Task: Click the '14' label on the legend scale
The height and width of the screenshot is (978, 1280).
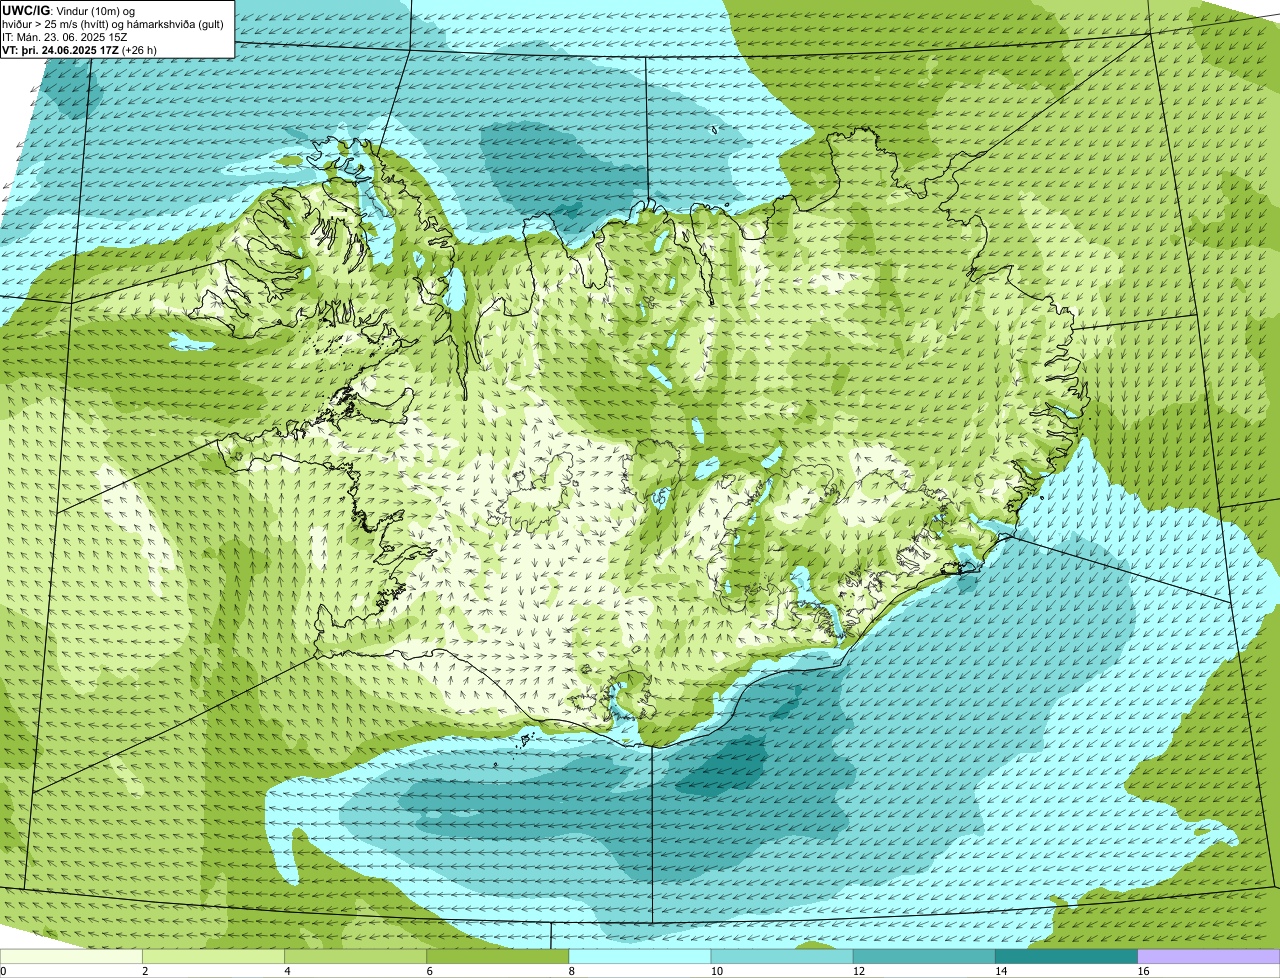Action: click(999, 971)
